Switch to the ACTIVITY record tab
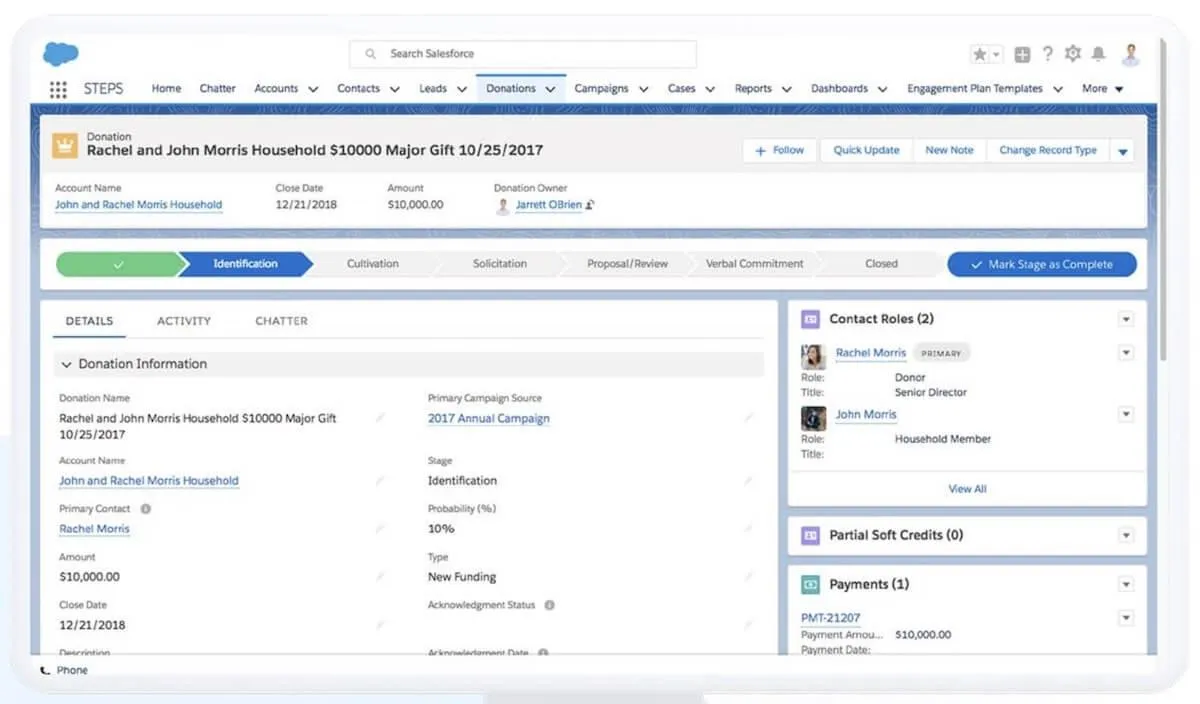 click(x=184, y=321)
